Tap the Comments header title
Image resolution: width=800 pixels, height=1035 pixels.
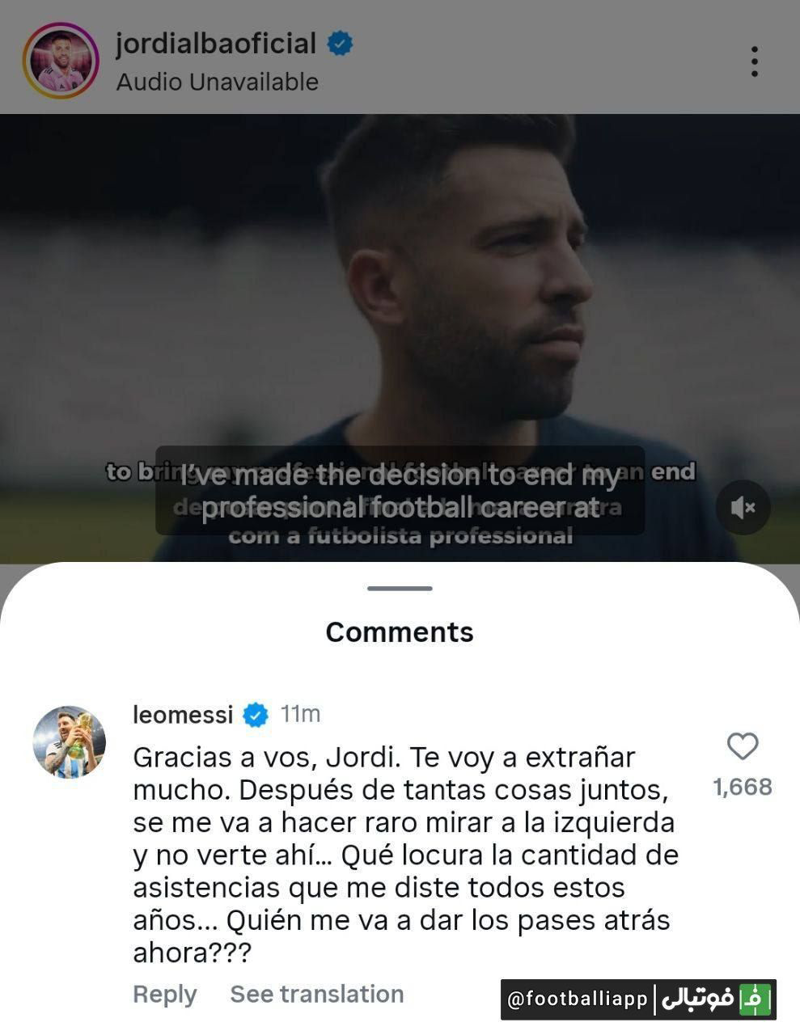pos(400,632)
